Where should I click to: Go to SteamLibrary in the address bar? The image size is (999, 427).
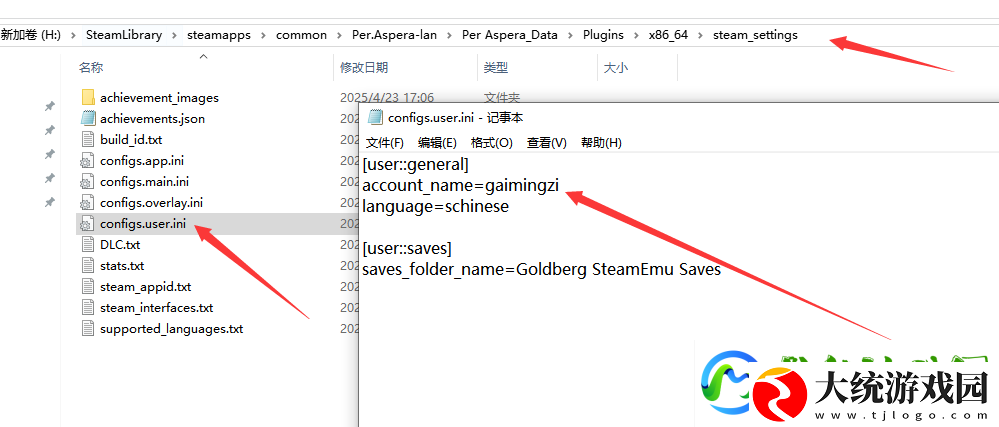(x=124, y=35)
